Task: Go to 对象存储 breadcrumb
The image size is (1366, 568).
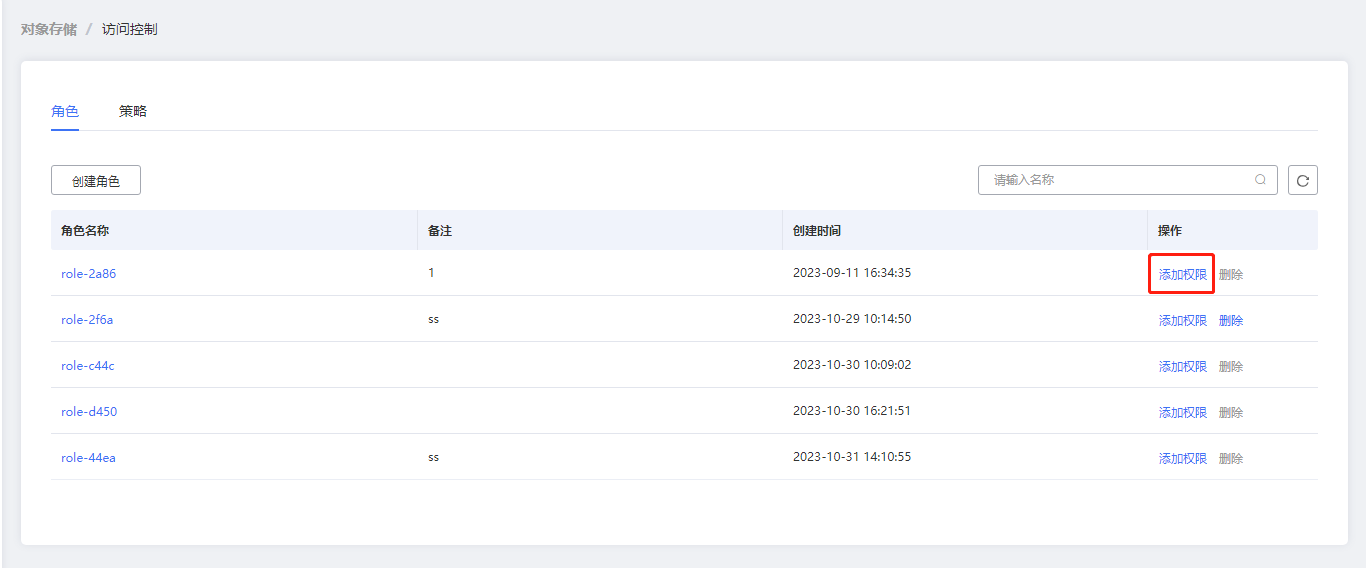Action: click(x=48, y=29)
